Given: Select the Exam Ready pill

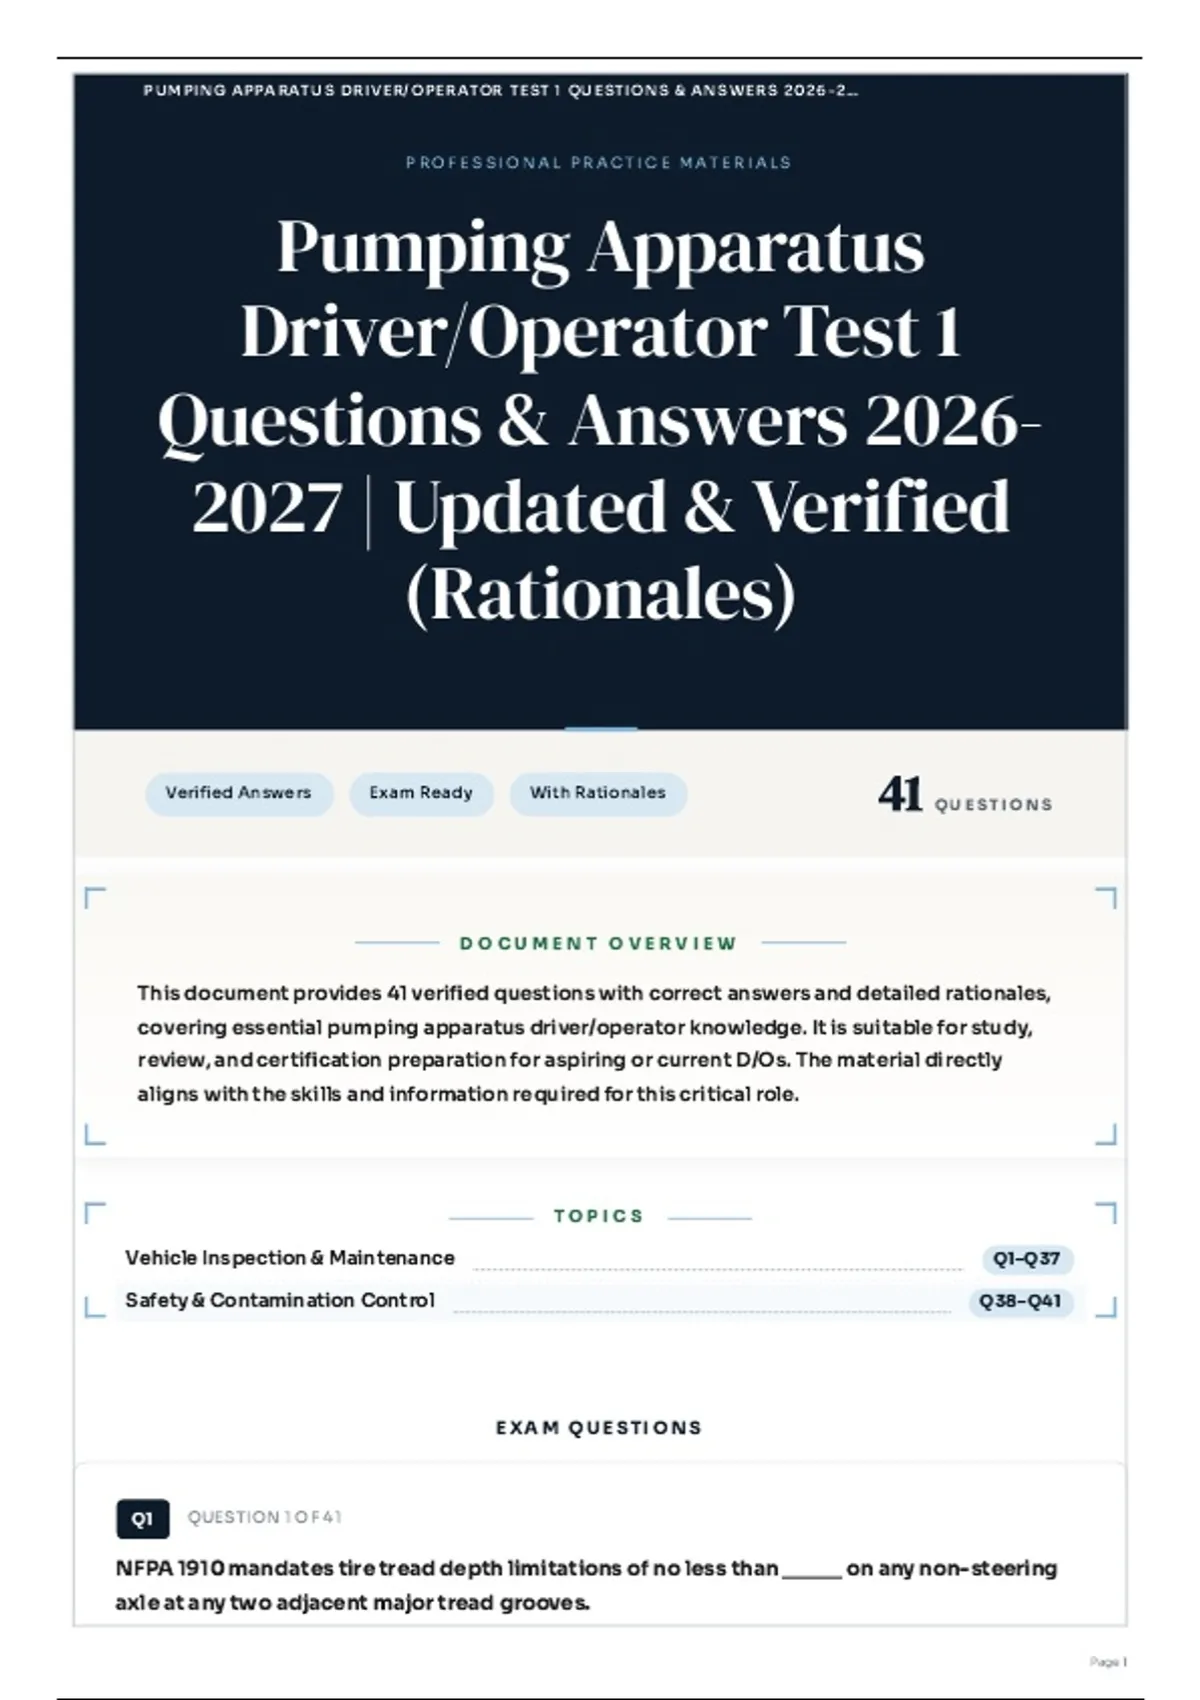Looking at the screenshot, I should coord(421,793).
